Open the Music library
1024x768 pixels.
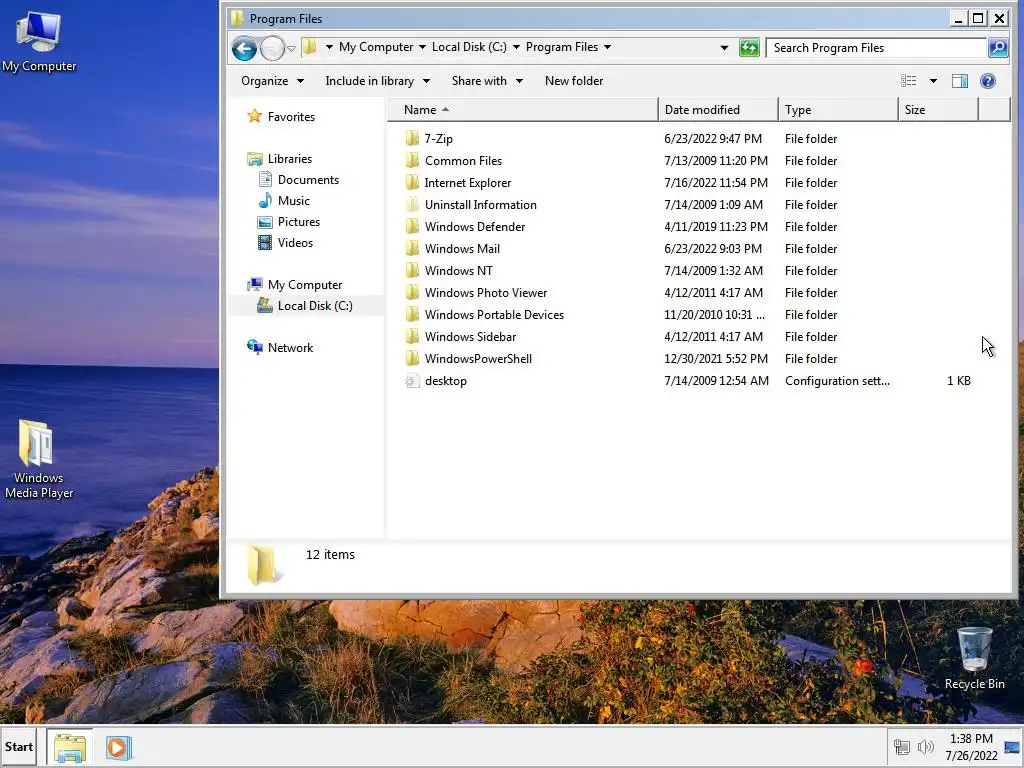point(293,200)
